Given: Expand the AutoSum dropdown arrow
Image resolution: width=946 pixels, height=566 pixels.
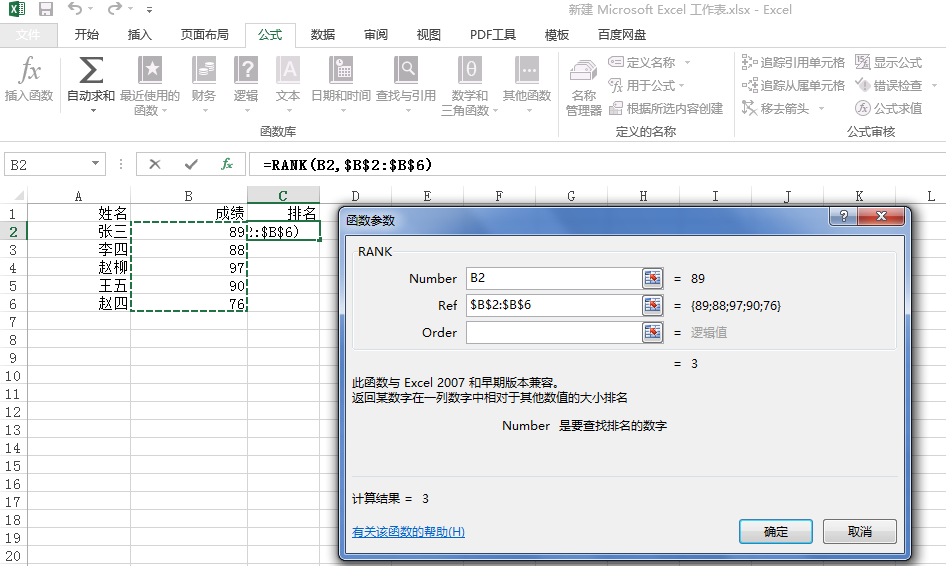Looking at the screenshot, I should click(x=94, y=110).
